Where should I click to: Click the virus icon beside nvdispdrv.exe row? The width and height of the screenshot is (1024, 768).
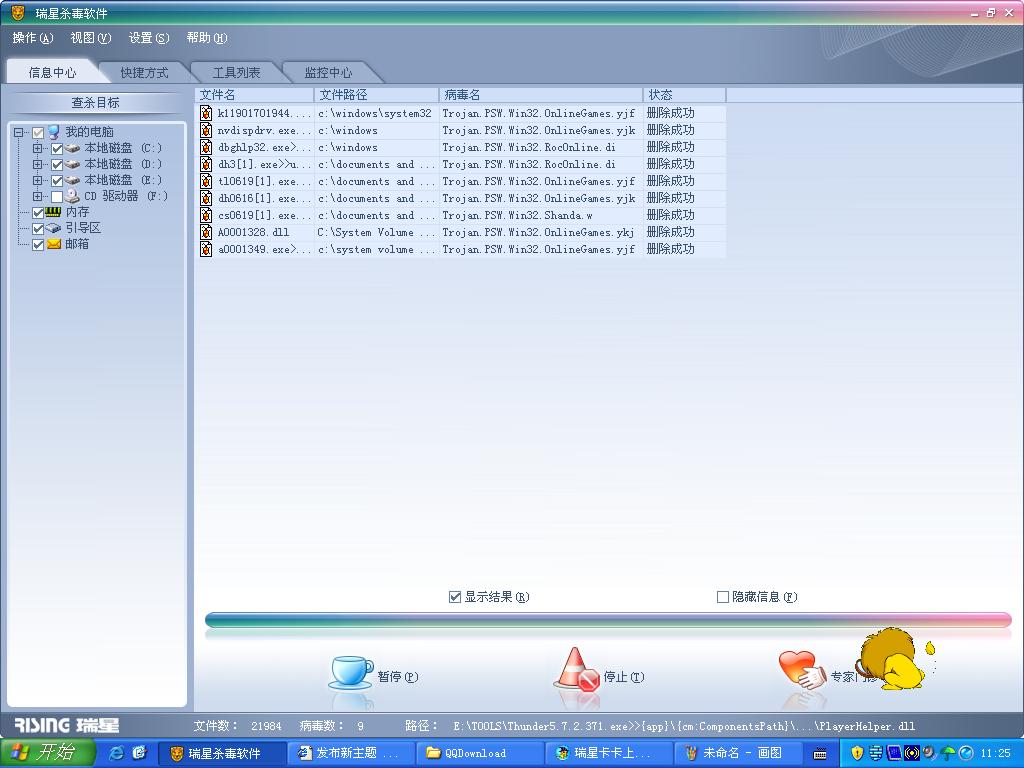pos(206,130)
